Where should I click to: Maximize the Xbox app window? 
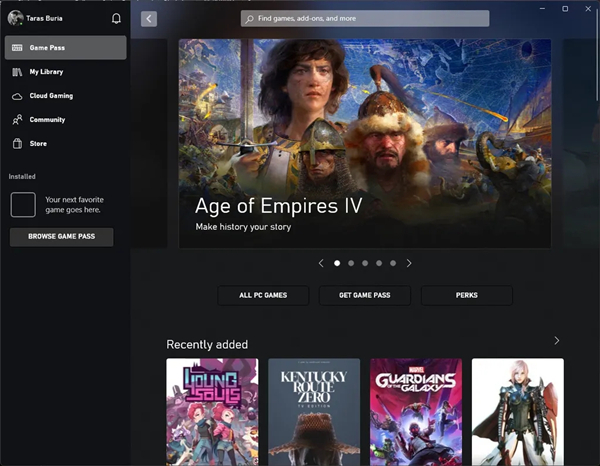coord(565,9)
